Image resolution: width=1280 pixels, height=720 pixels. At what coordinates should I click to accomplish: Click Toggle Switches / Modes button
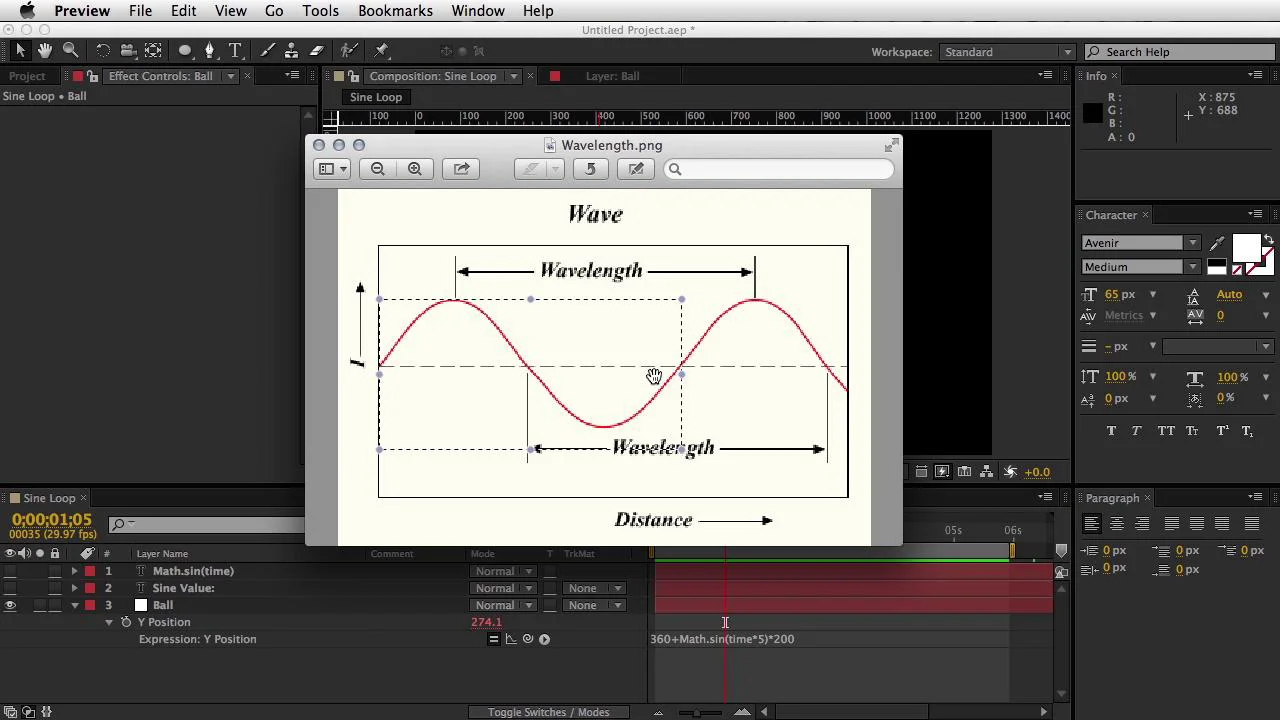coord(548,712)
